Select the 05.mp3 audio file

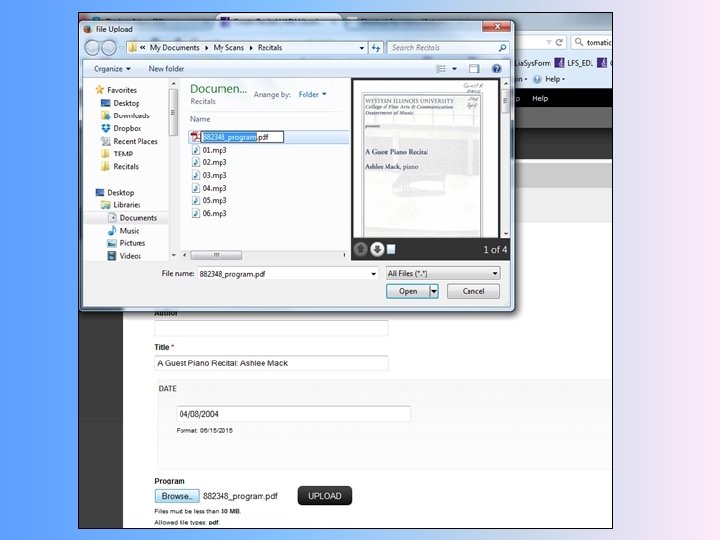209,201
